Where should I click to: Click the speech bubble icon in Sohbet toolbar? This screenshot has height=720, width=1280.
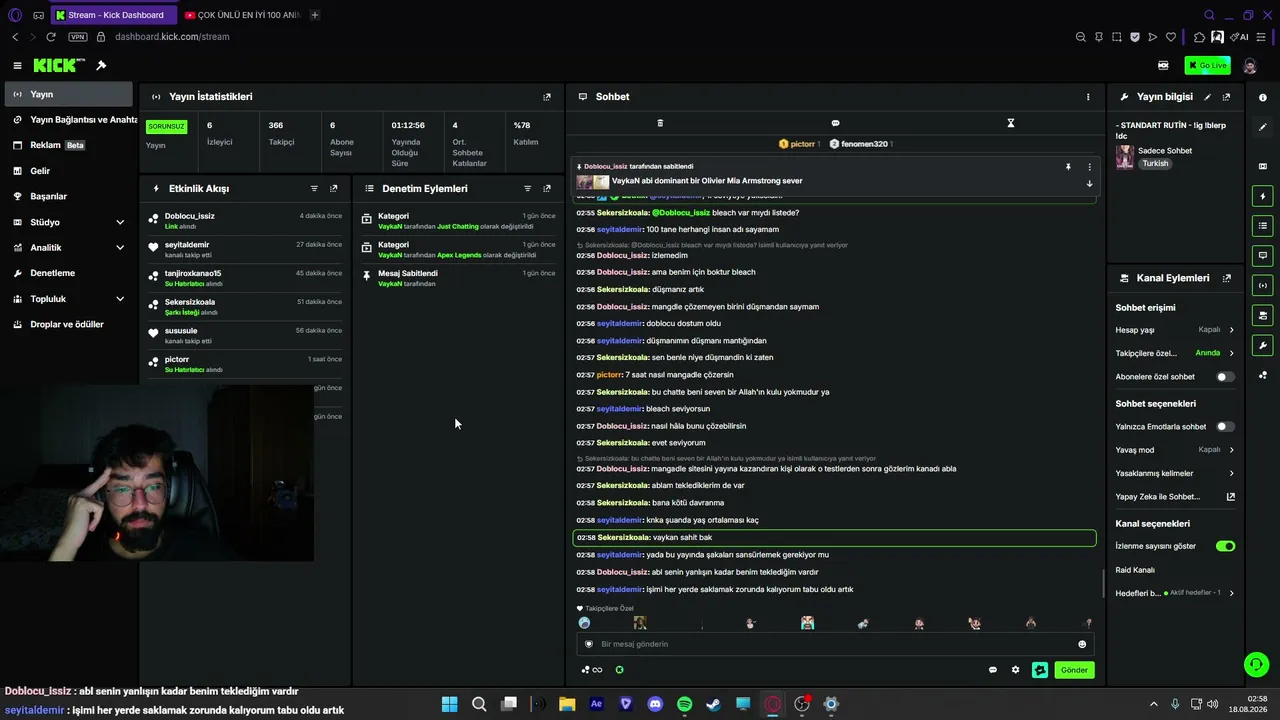coord(835,123)
